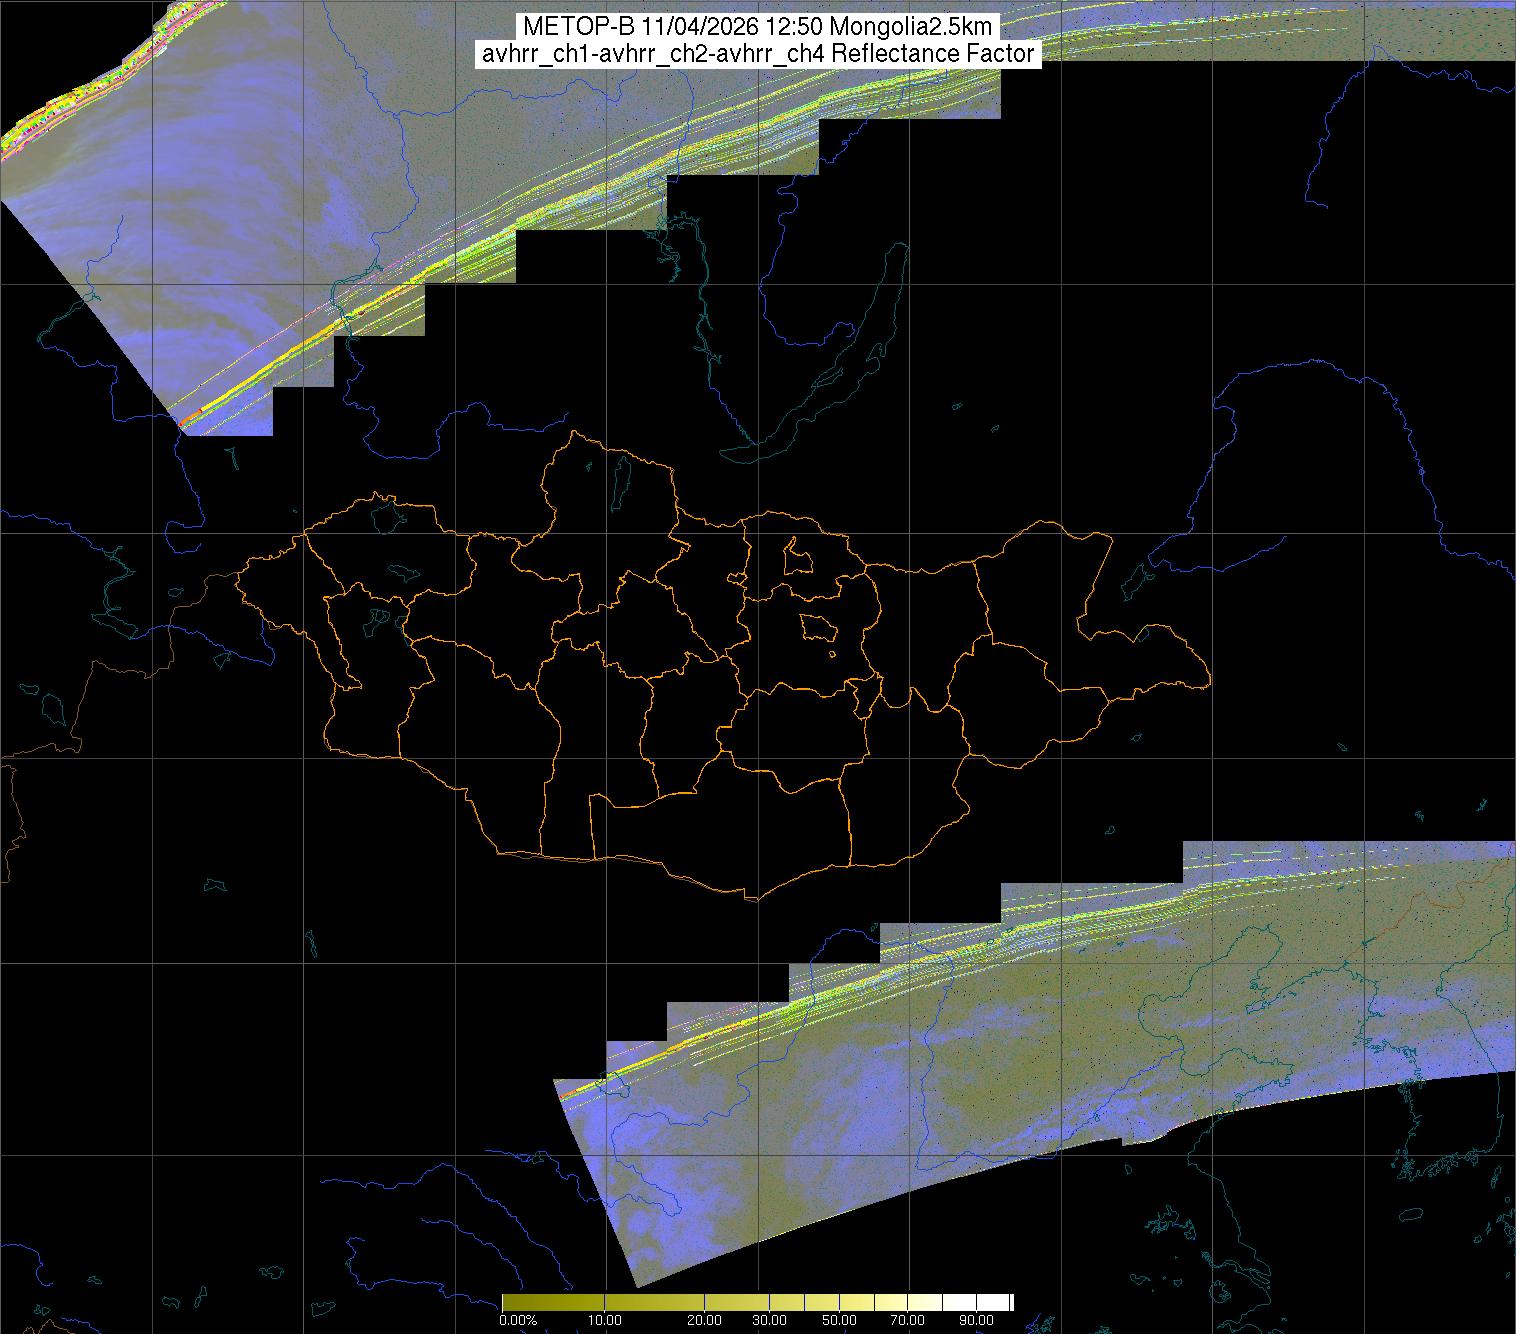Click the 0.00% label on the color bar

(x=518, y=1320)
